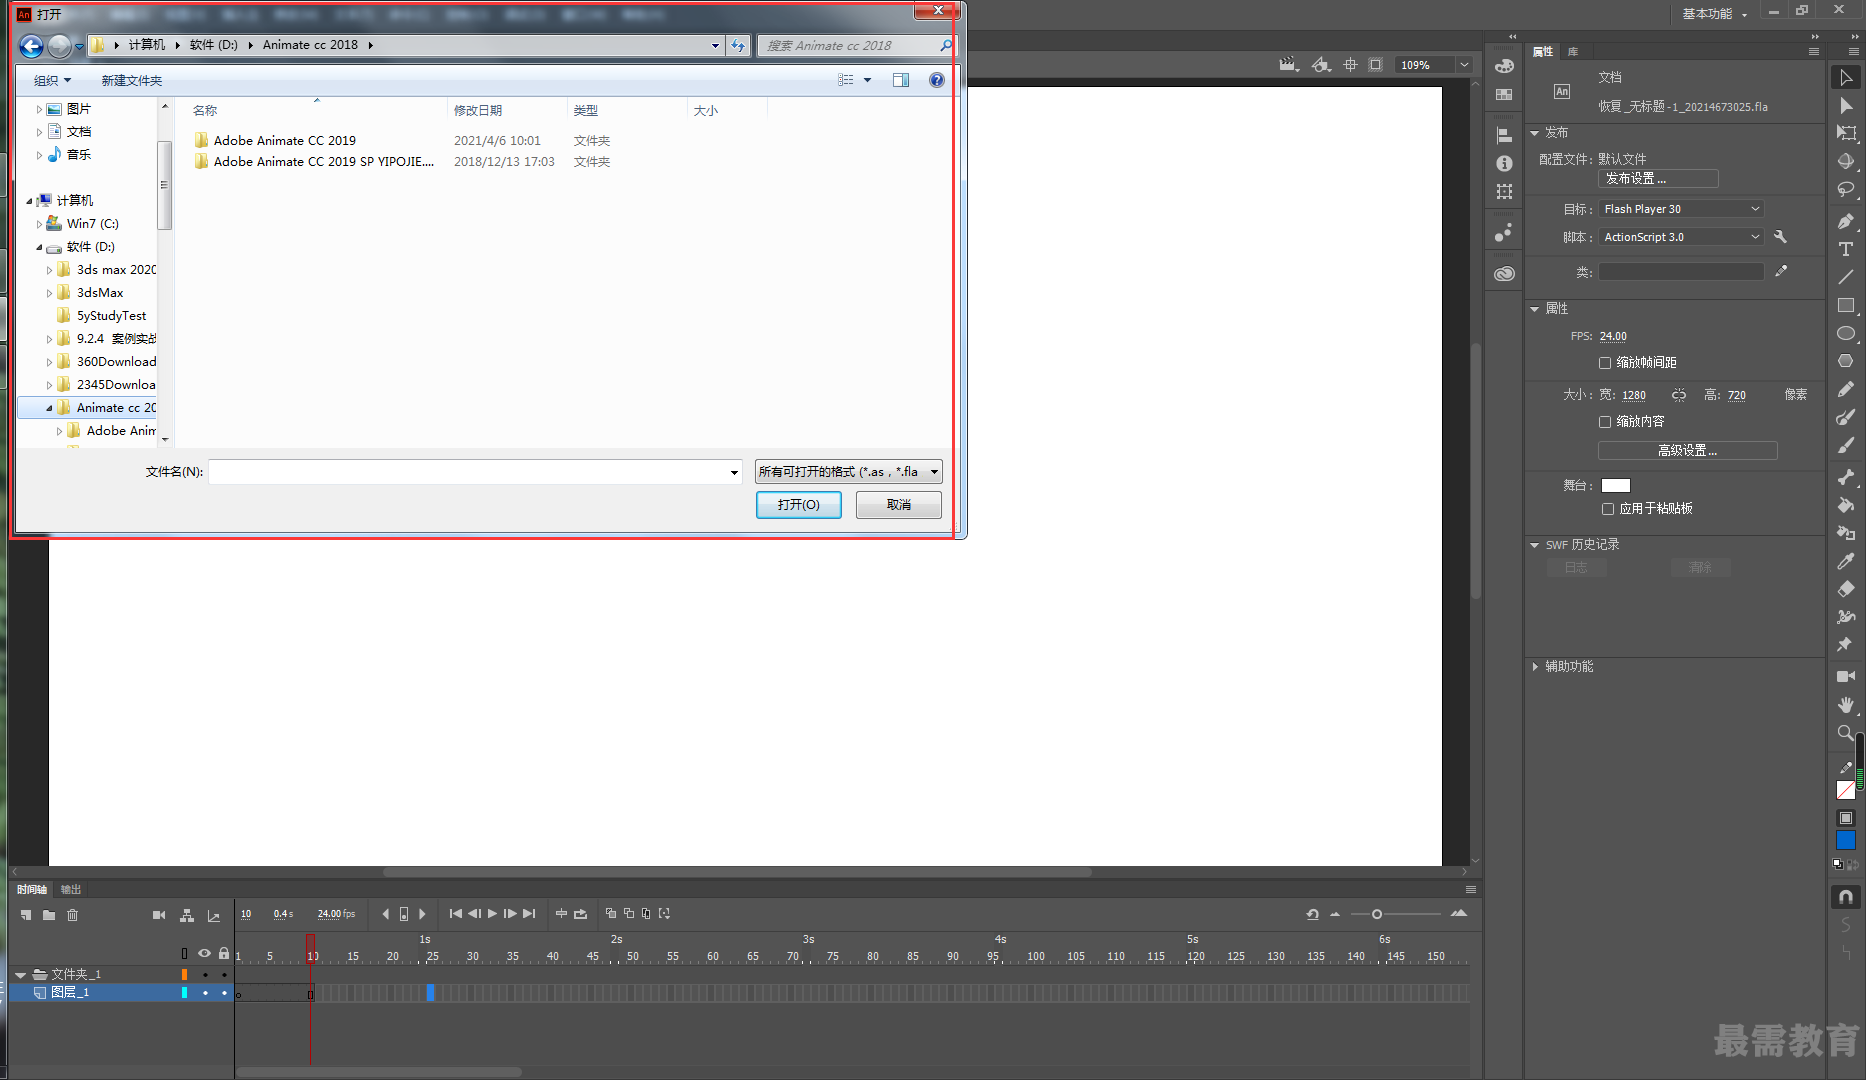
Task: Enable the 应用于粘贴板 checkbox
Action: (1608, 509)
